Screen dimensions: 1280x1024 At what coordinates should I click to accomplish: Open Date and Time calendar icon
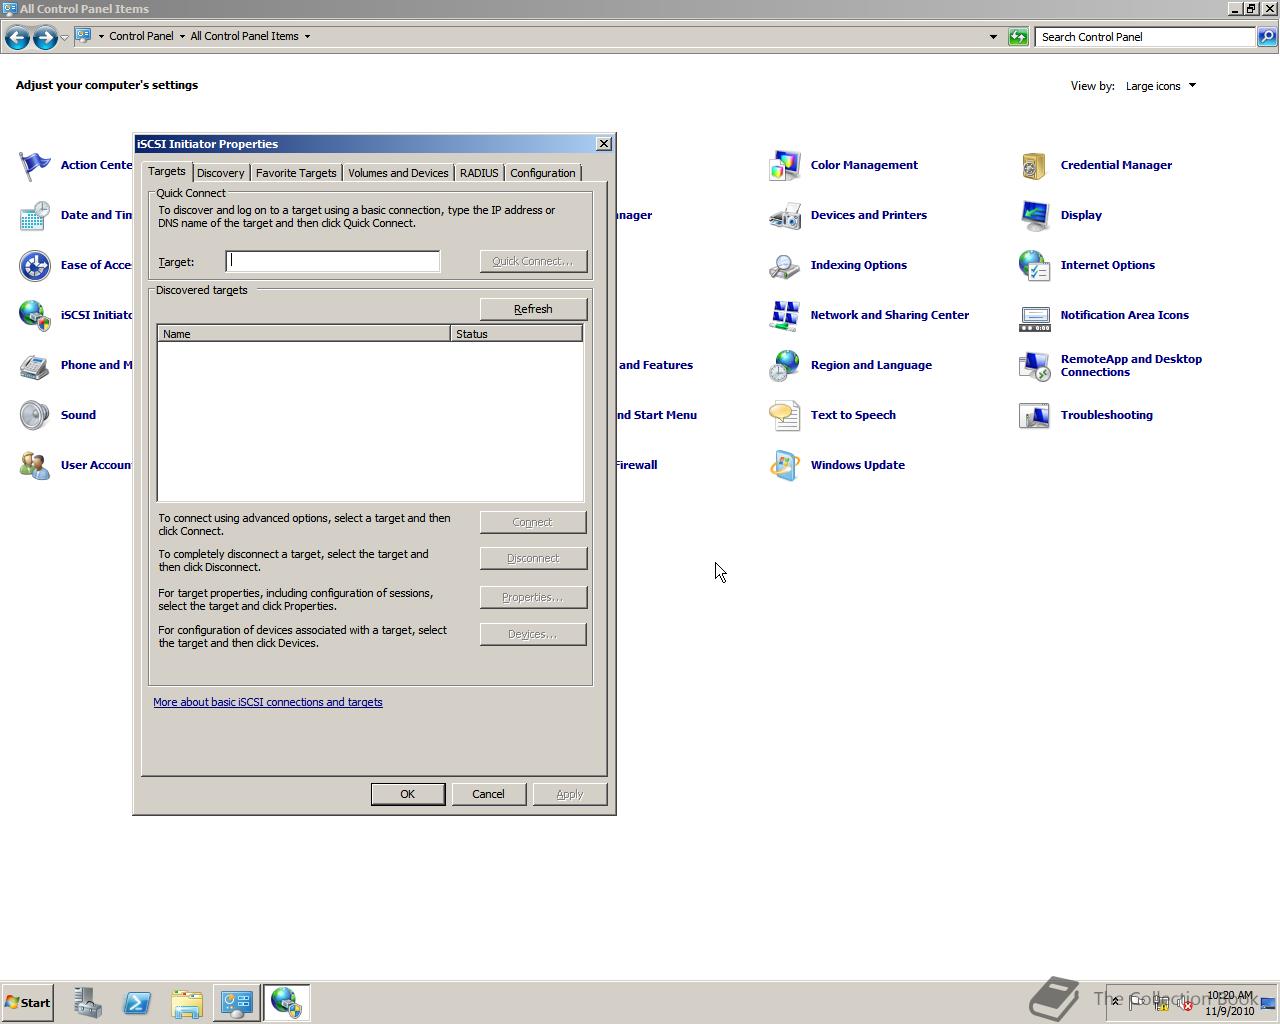coord(35,215)
